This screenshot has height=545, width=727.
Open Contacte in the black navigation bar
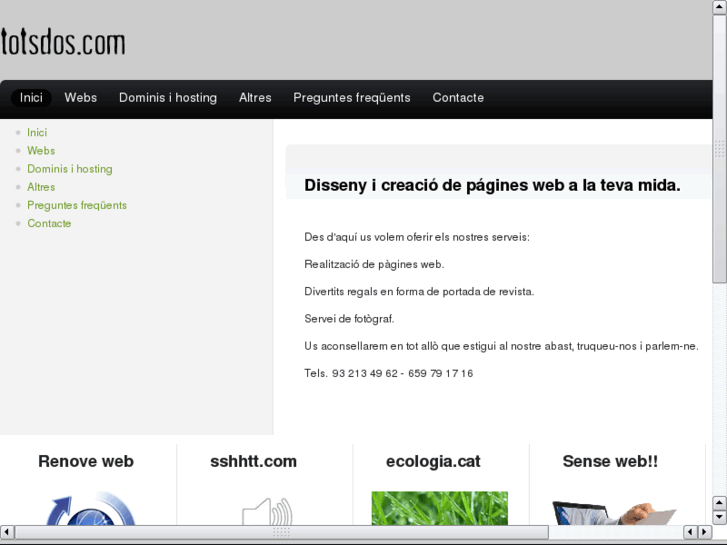[x=458, y=98]
